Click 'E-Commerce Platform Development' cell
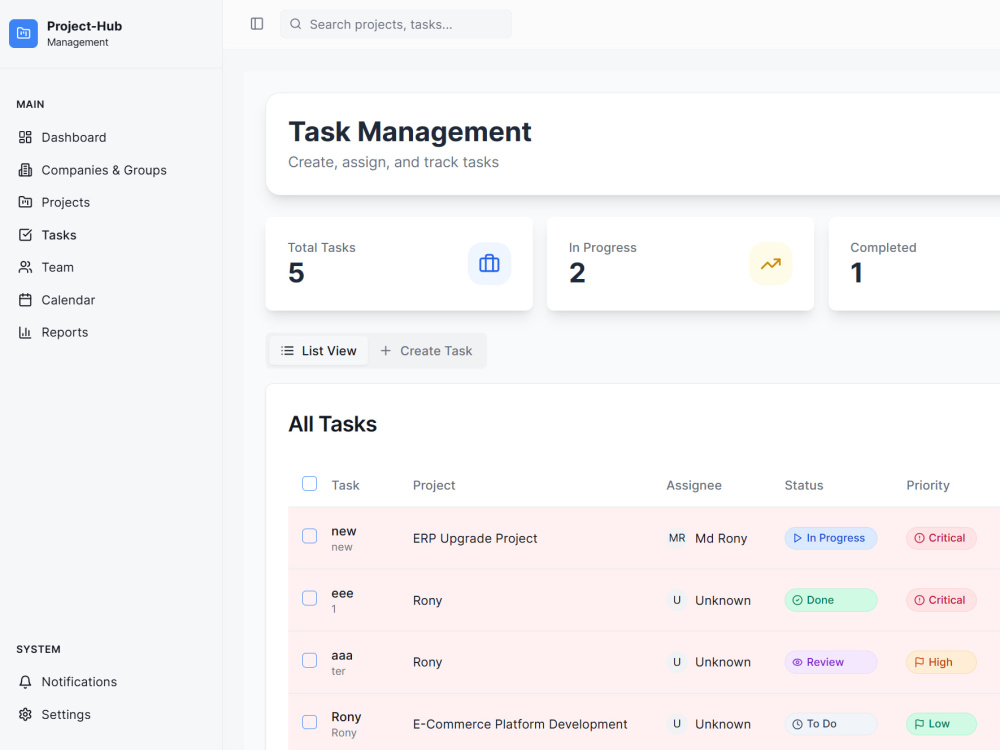 pyautogui.click(x=520, y=724)
